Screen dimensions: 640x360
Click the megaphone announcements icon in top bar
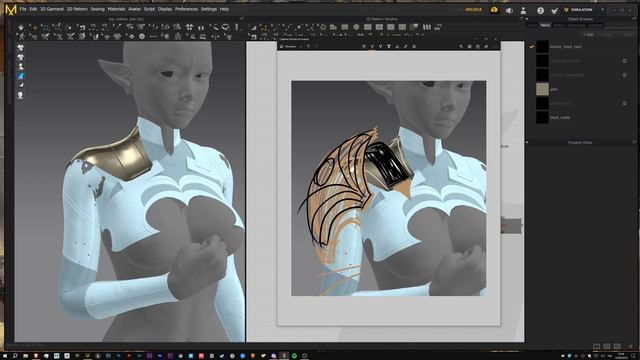(x=509, y=10)
